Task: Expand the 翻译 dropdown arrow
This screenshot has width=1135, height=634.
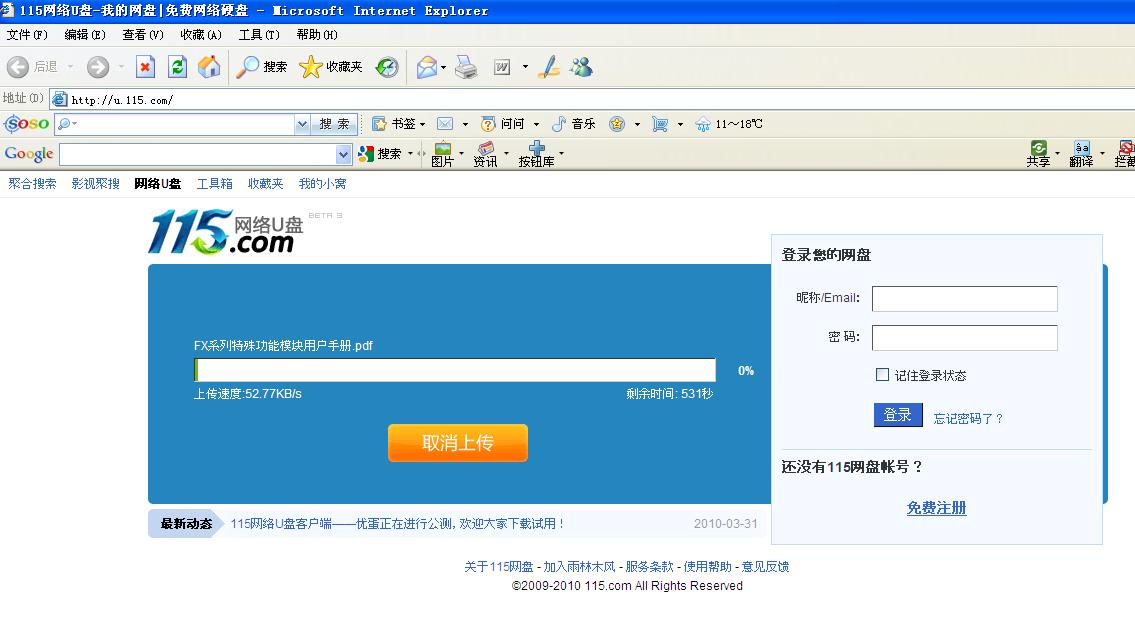Action: (x=1102, y=153)
